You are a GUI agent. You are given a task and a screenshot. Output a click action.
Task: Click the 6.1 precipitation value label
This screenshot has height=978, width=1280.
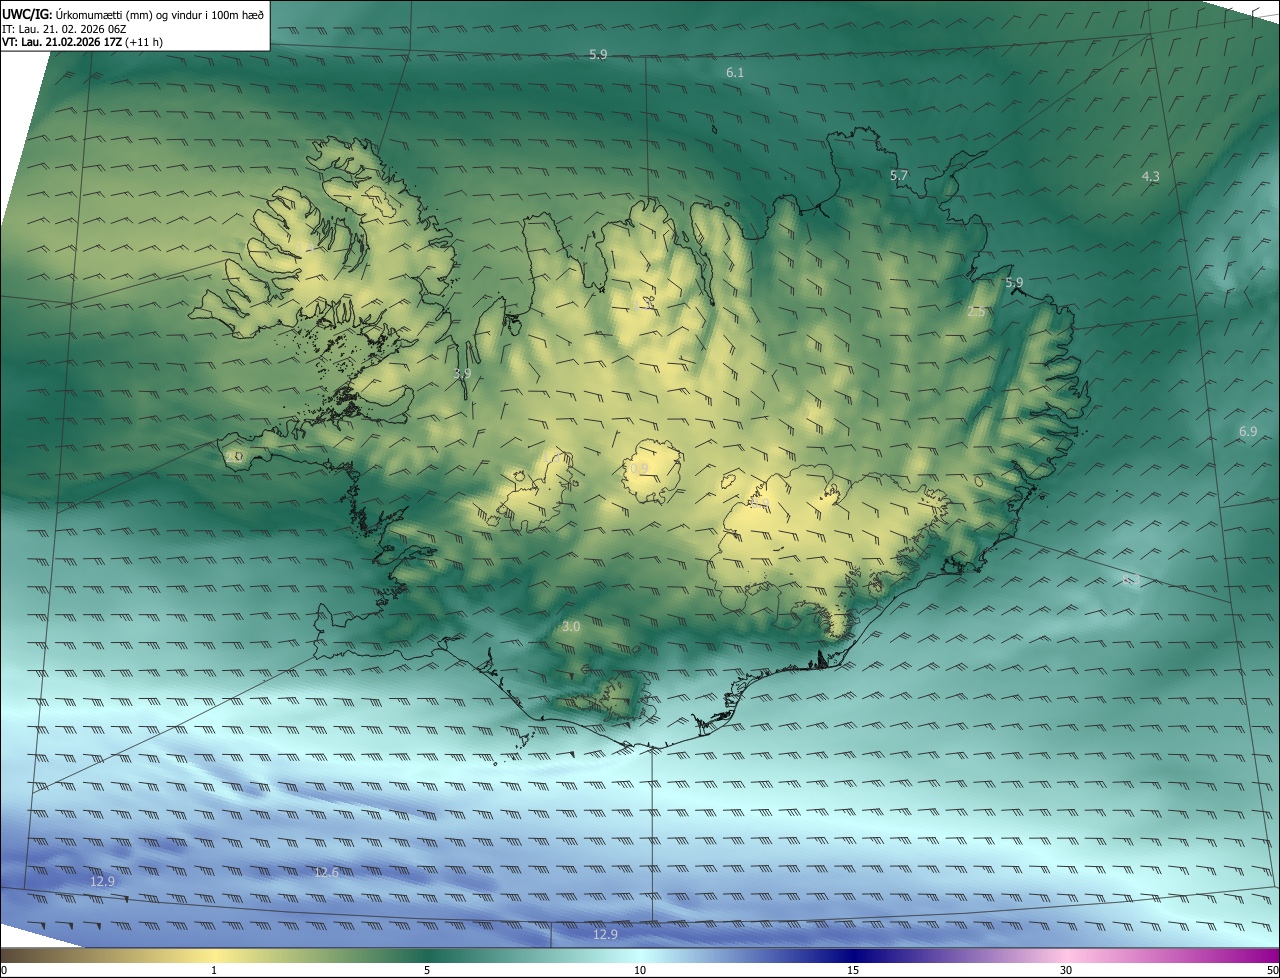[x=735, y=73]
